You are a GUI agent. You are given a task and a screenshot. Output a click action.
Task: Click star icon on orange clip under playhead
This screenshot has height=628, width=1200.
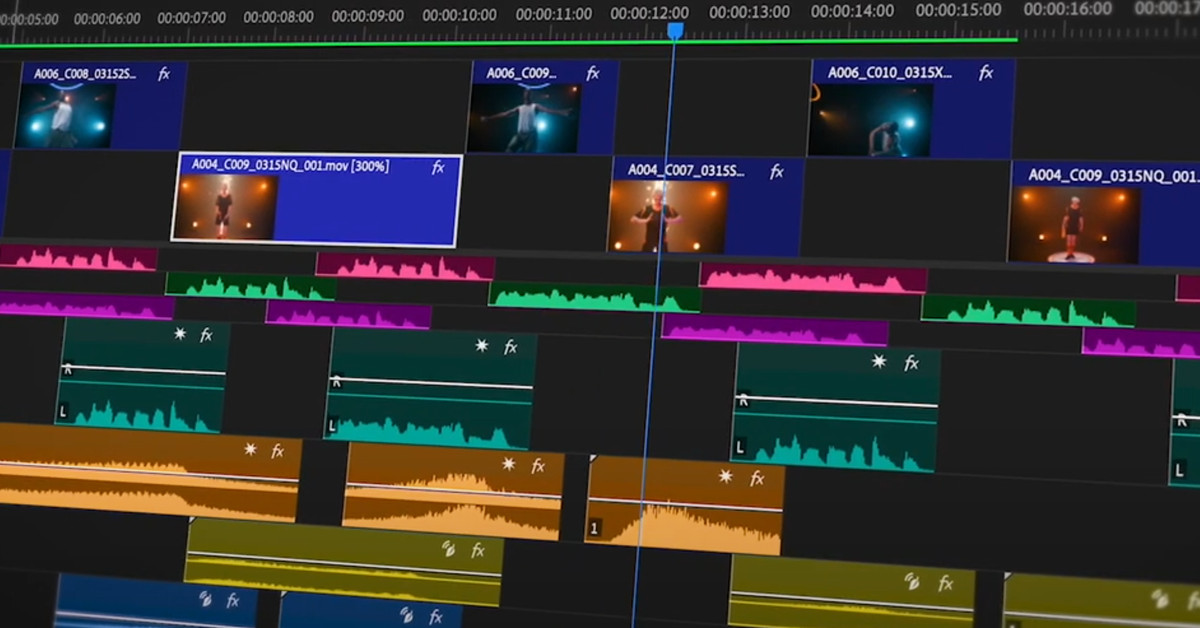726,477
